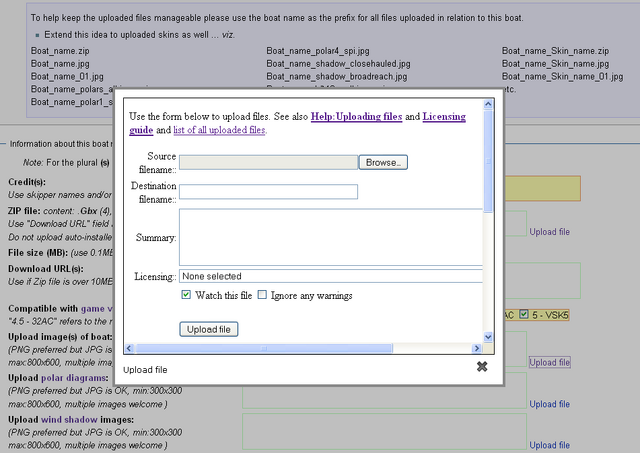This screenshot has width=640, height=453.
Task: Close the Upload file dialog with the X icon
Action: pos(482,366)
